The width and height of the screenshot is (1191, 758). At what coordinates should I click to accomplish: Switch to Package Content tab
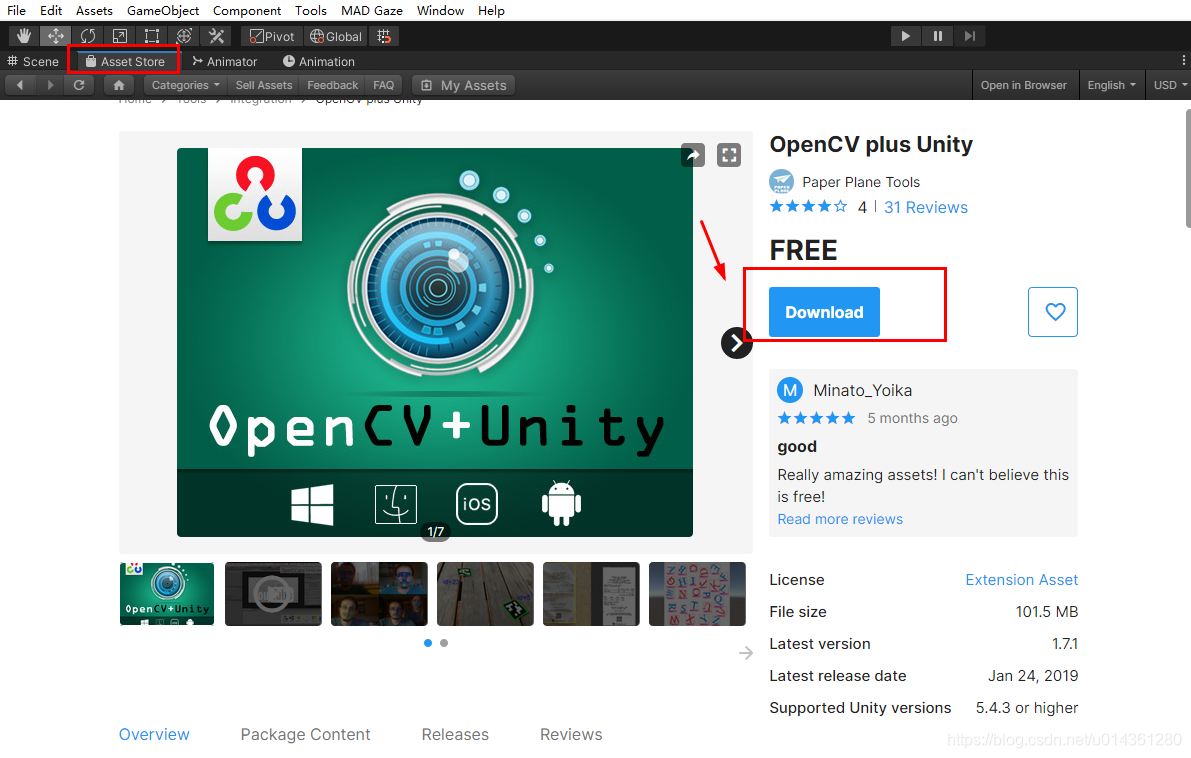pos(305,734)
